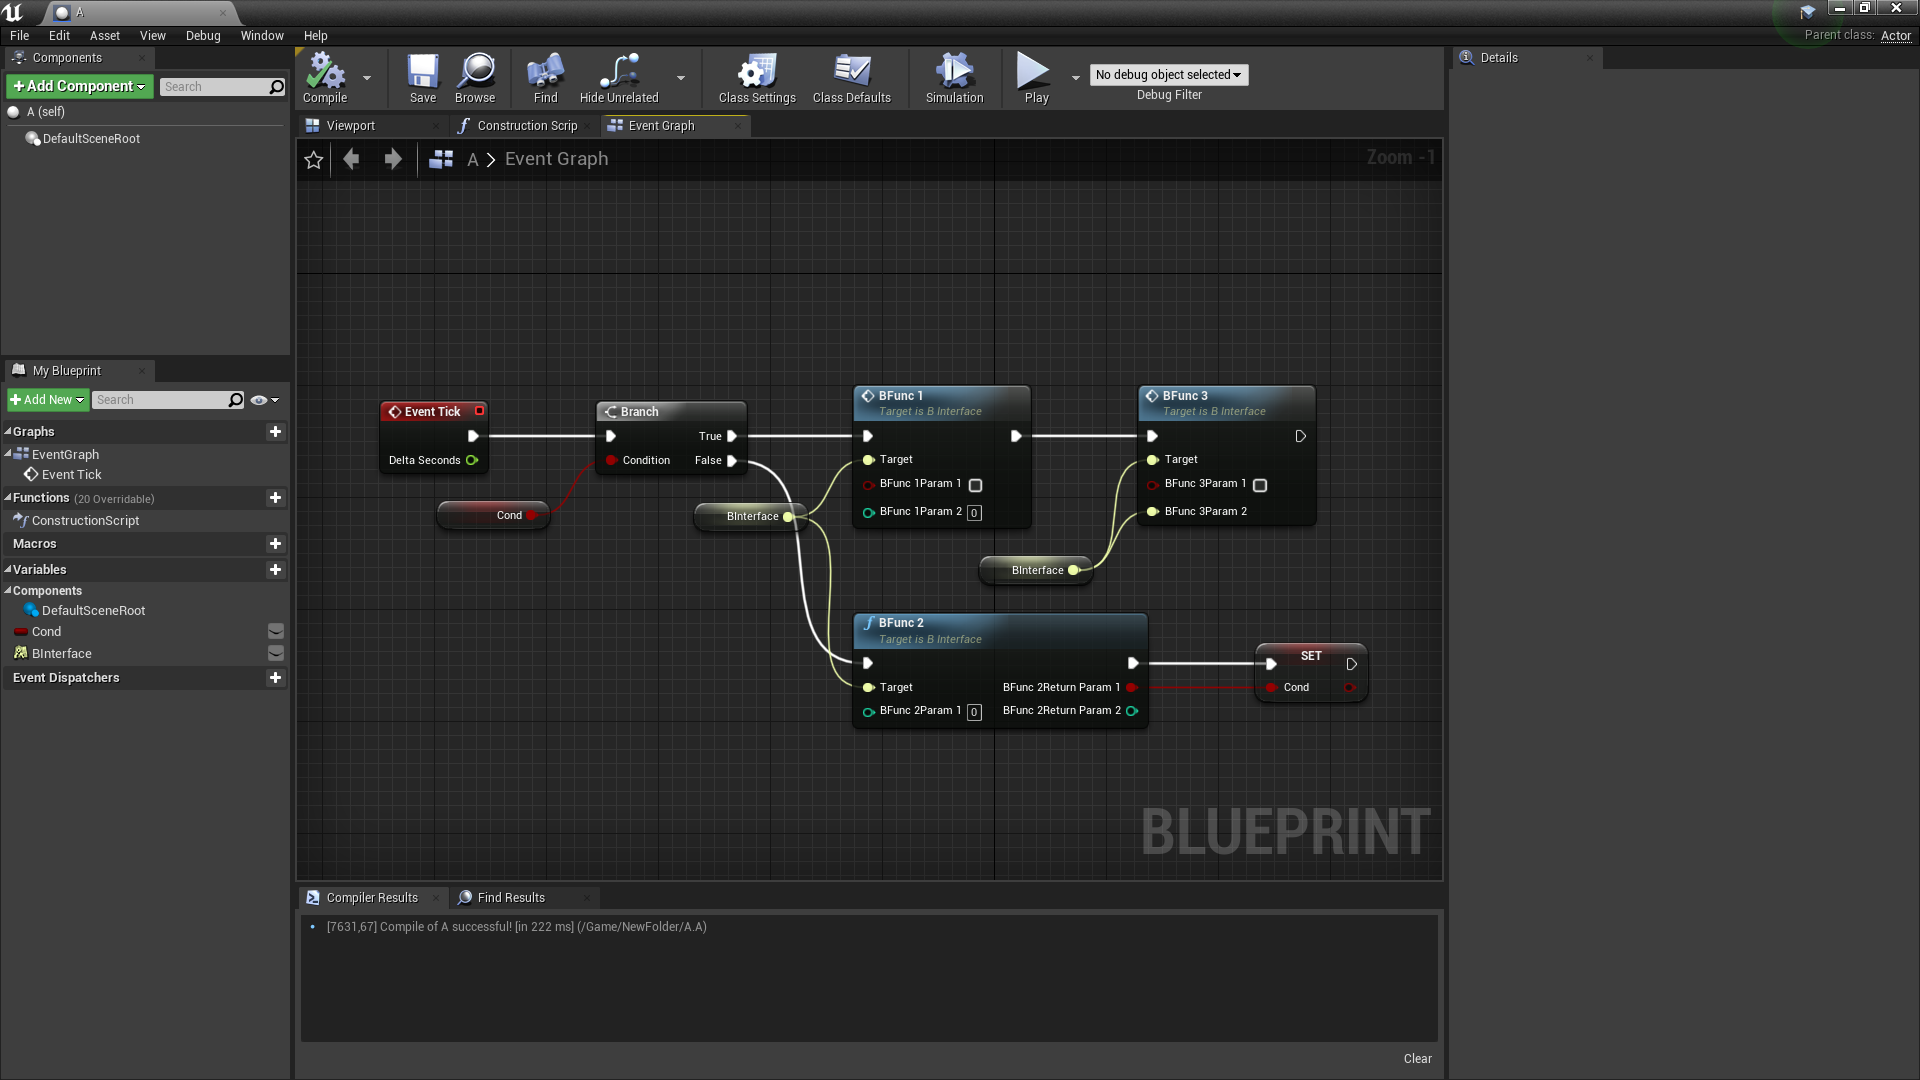This screenshot has height=1080, width=1920.
Task: Open the Add Component dropdown
Action: [x=80, y=86]
